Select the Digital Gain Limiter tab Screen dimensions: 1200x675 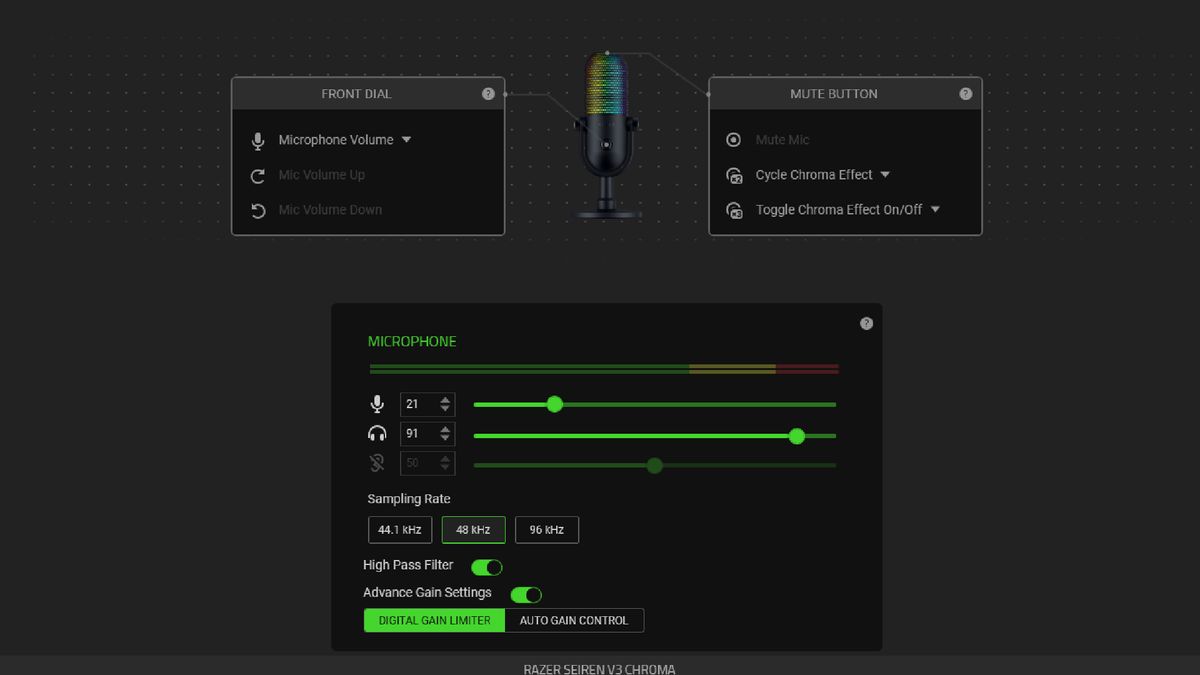click(433, 620)
